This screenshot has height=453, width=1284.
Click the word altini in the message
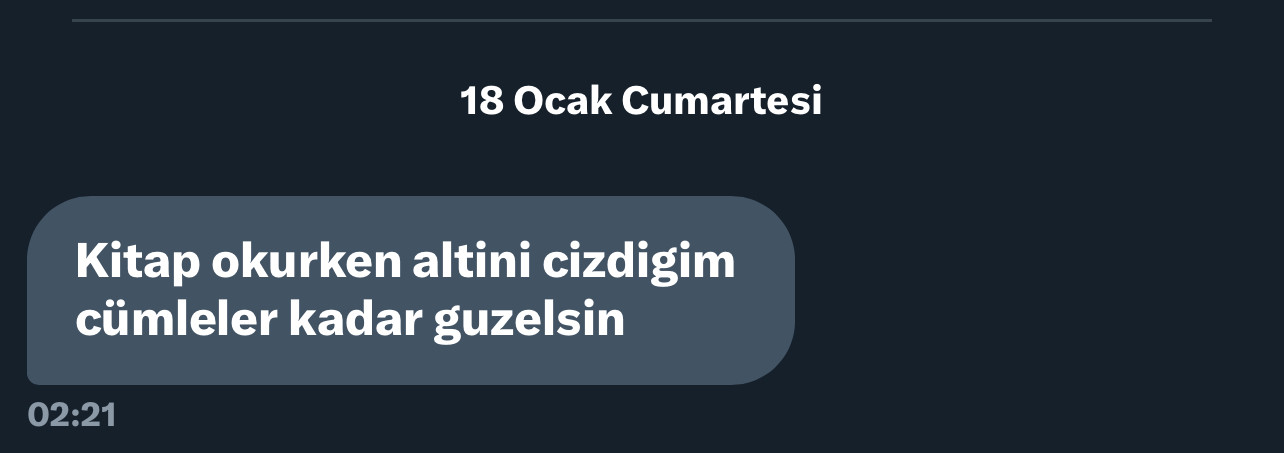pyautogui.click(x=472, y=263)
